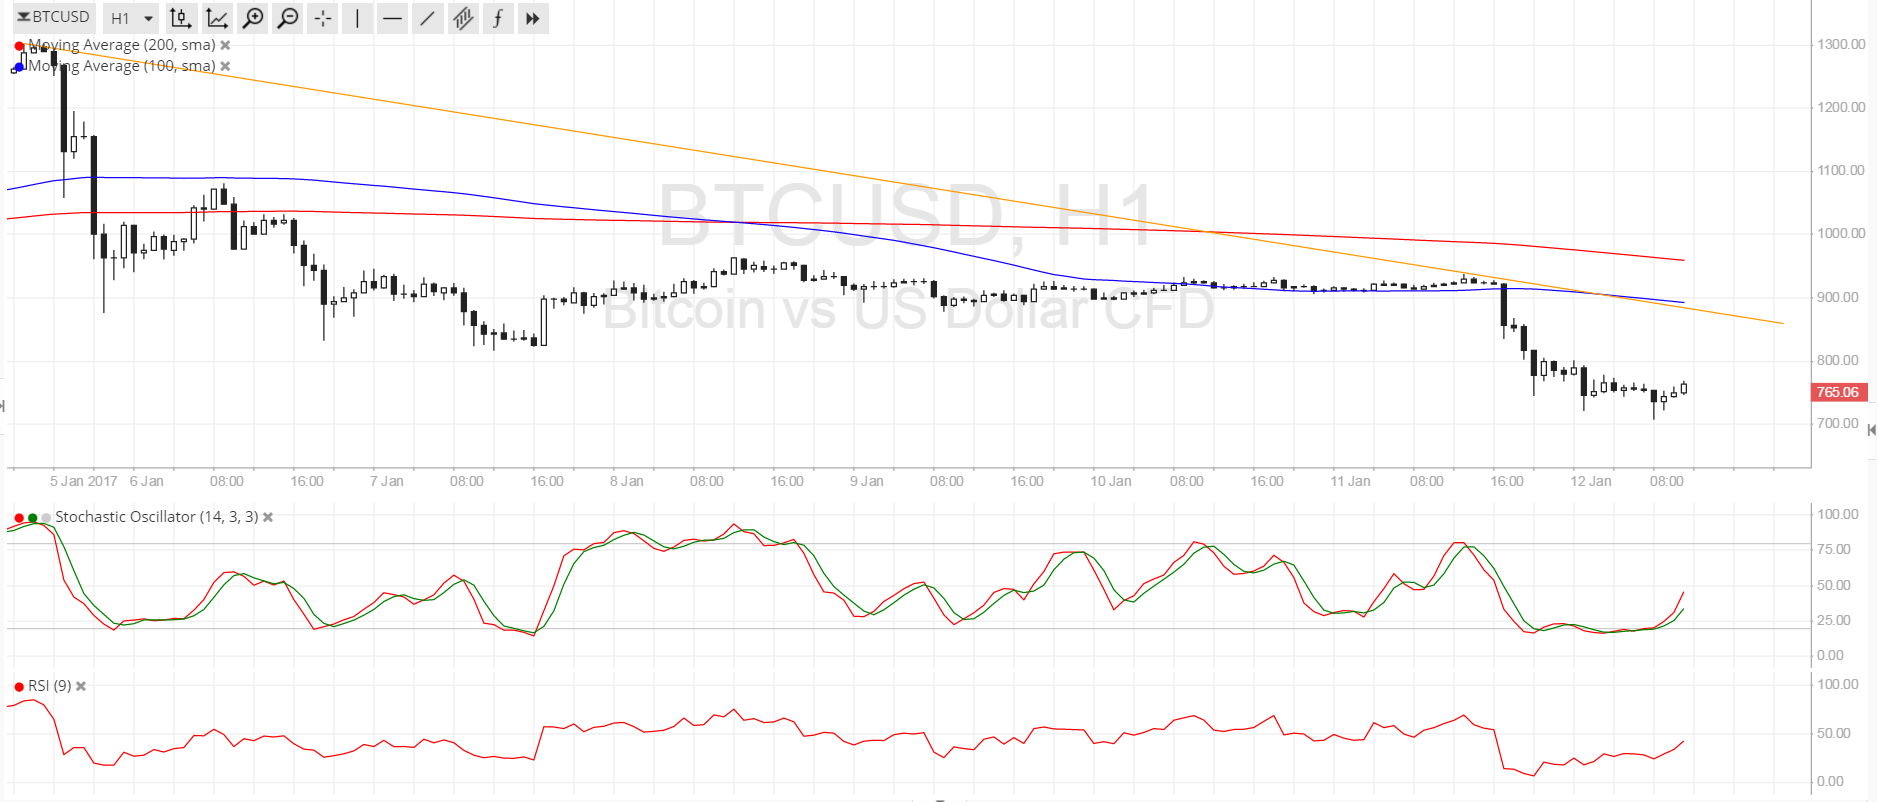Zoom in on the chart

[x=254, y=18]
